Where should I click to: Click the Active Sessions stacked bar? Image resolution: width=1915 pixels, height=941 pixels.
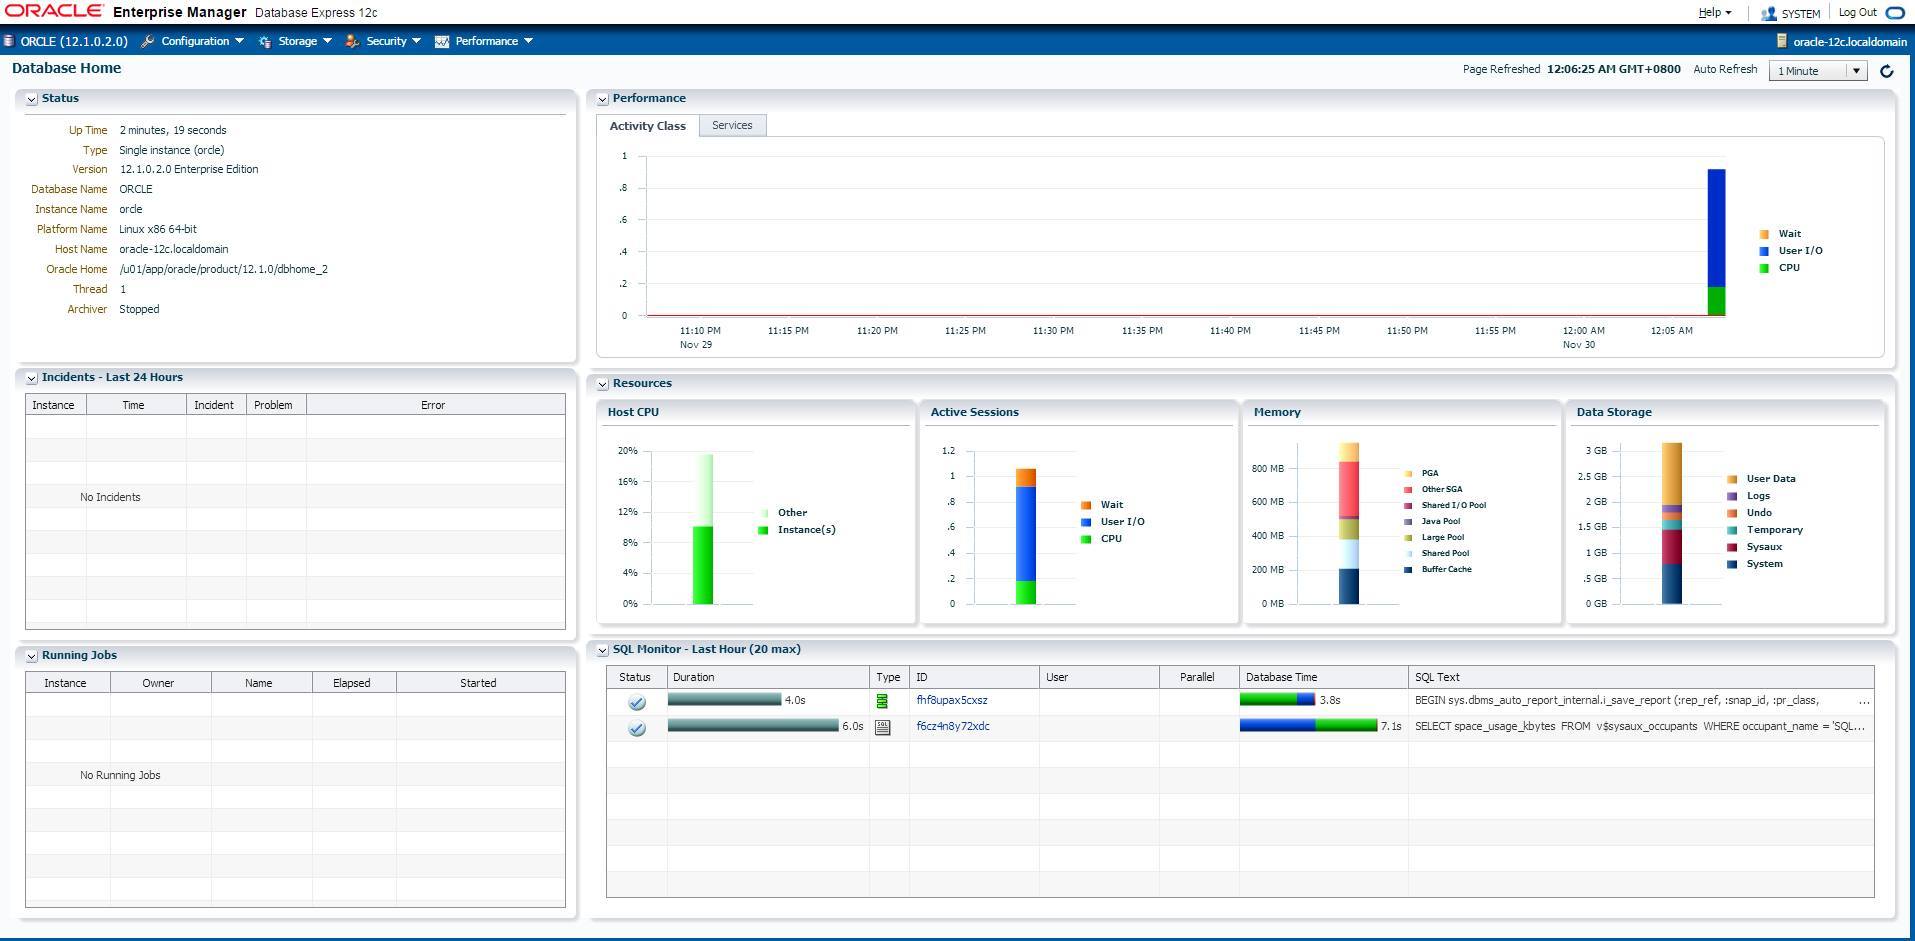tap(1025, 536)
